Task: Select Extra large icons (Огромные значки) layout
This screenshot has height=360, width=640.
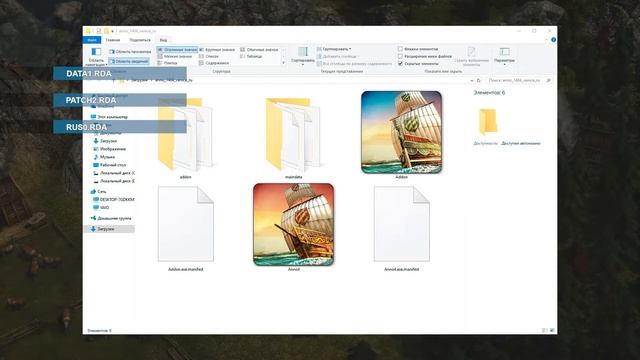Action: pos(177,49)
